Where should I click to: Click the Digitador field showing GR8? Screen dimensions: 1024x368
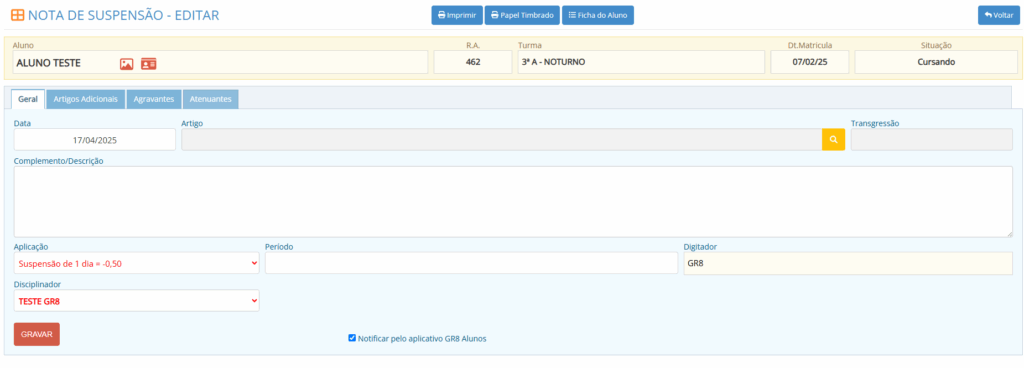click(x=848, y=264)
